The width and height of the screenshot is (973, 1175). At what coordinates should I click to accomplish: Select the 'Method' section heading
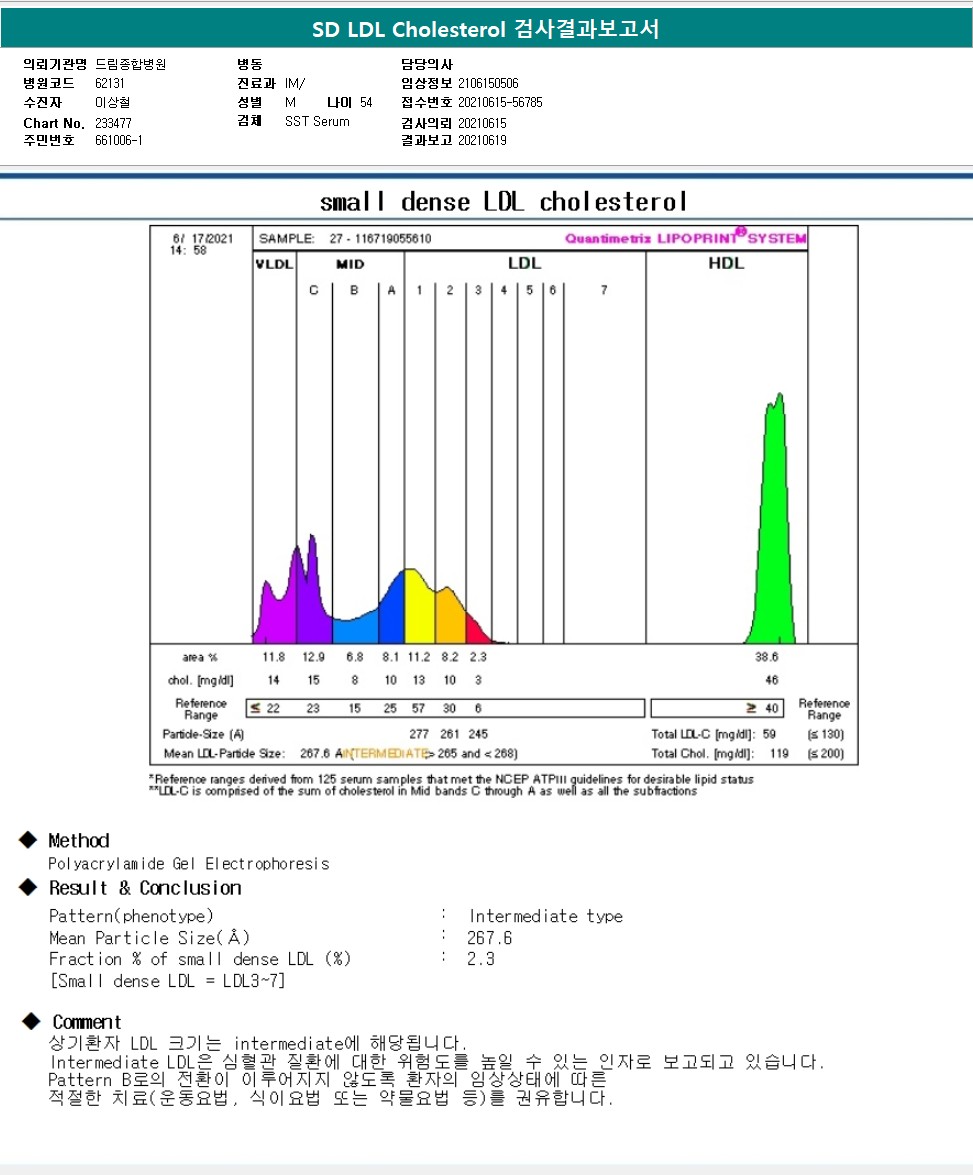[79, 841]
